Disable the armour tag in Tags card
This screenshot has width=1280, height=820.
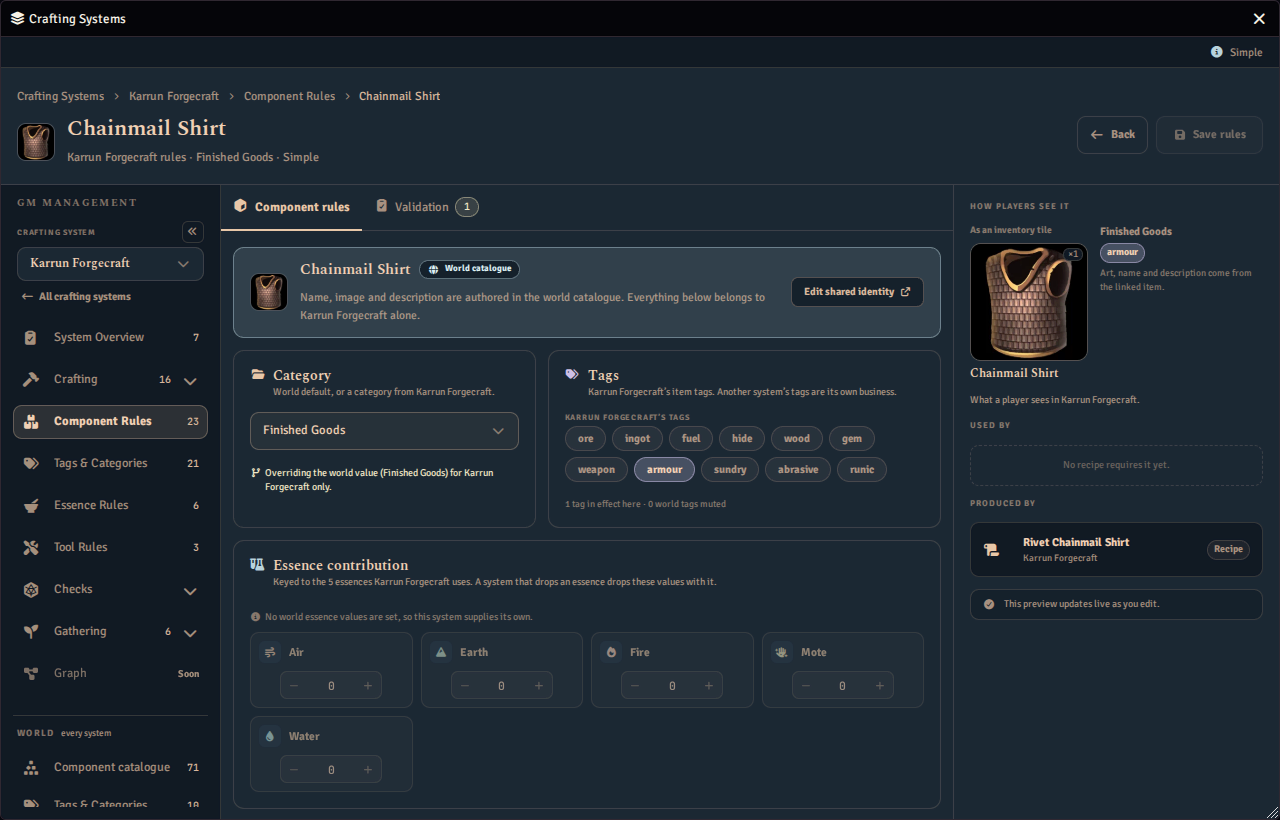pyautogui.click(x=665, y=470)
